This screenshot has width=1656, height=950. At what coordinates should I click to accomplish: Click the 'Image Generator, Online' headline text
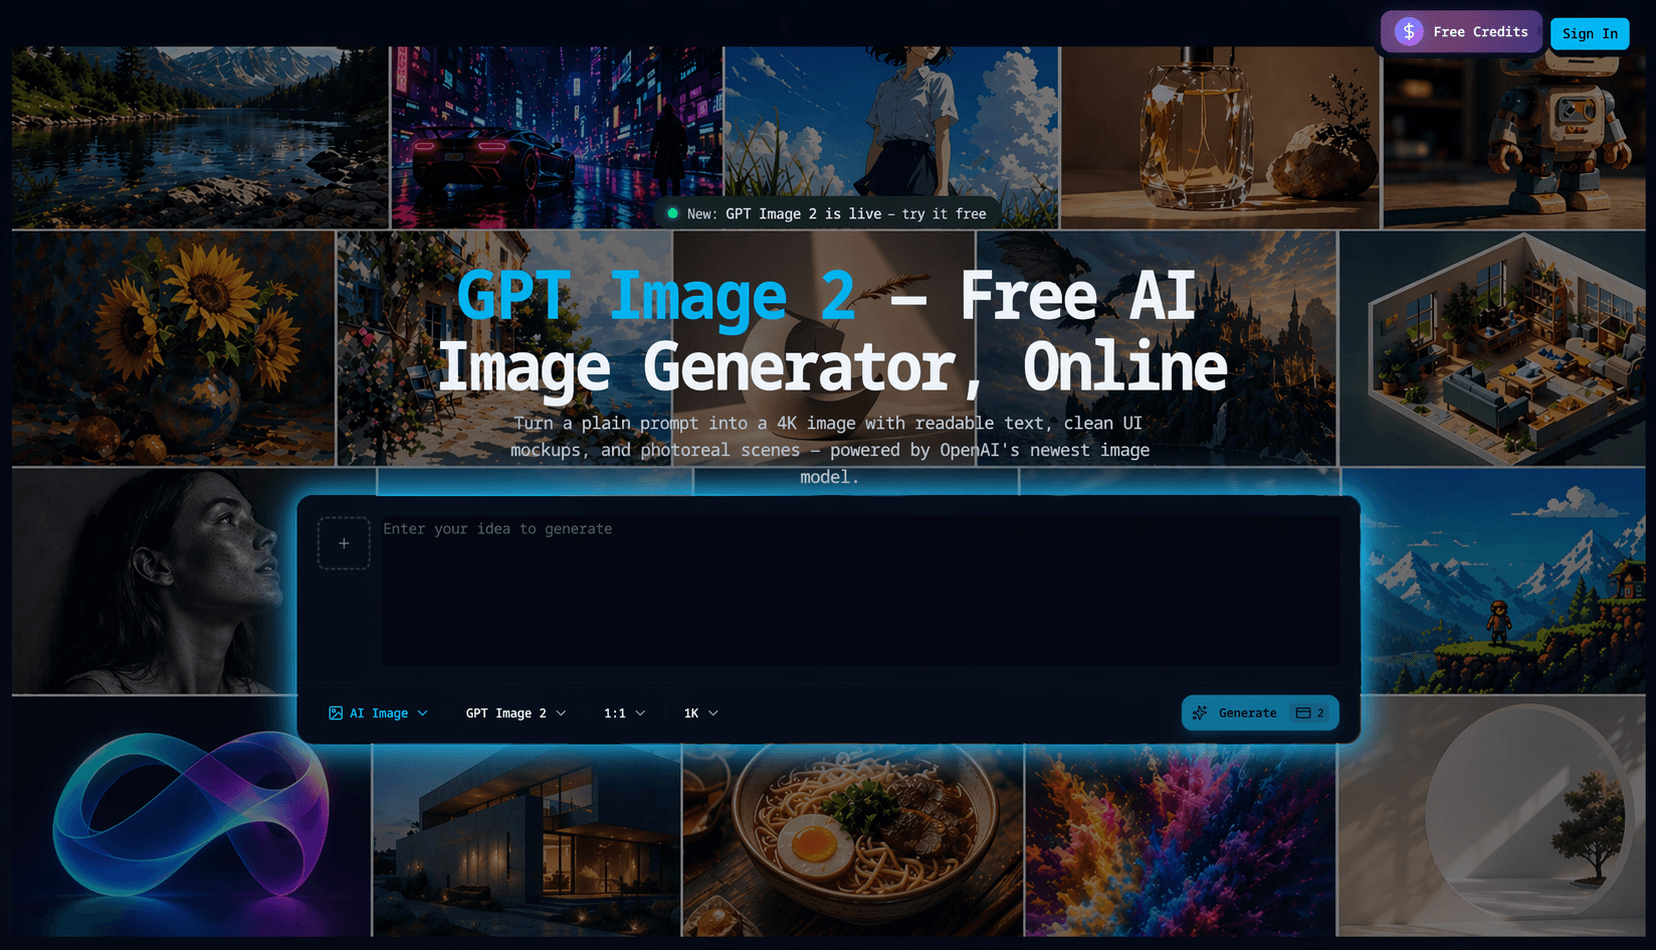coord(832,367)
